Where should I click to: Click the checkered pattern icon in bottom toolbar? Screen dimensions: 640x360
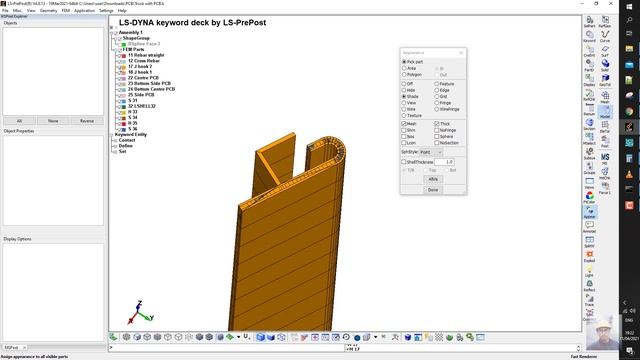click(x=439, y=337)
